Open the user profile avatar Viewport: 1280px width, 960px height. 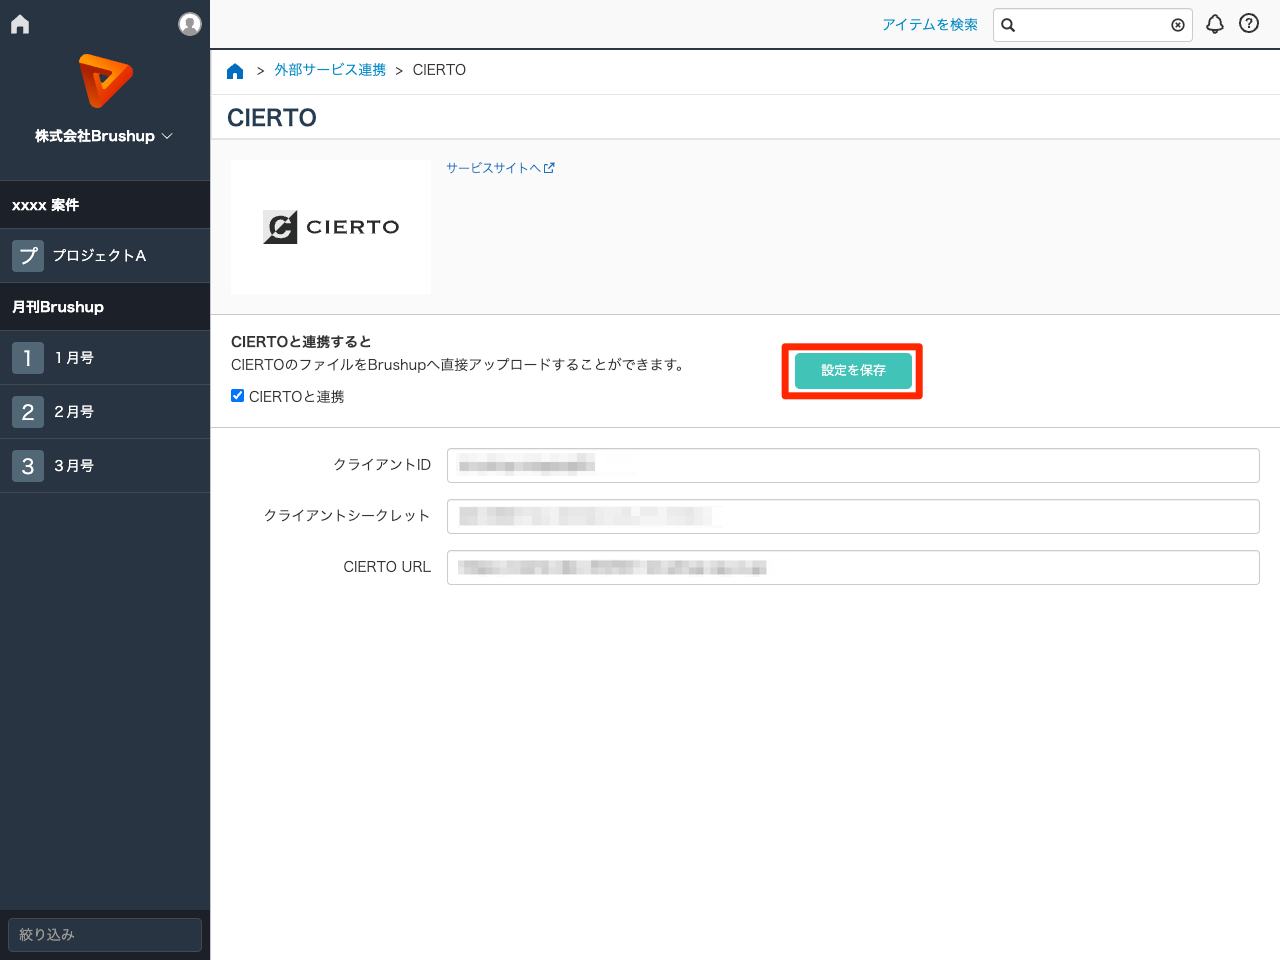coord(190,24)
